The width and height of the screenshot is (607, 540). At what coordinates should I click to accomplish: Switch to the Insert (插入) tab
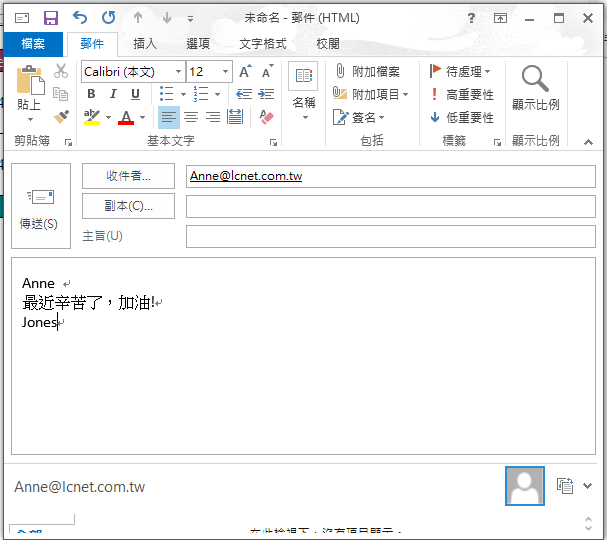pyautogui.click(x=145, y=44)
